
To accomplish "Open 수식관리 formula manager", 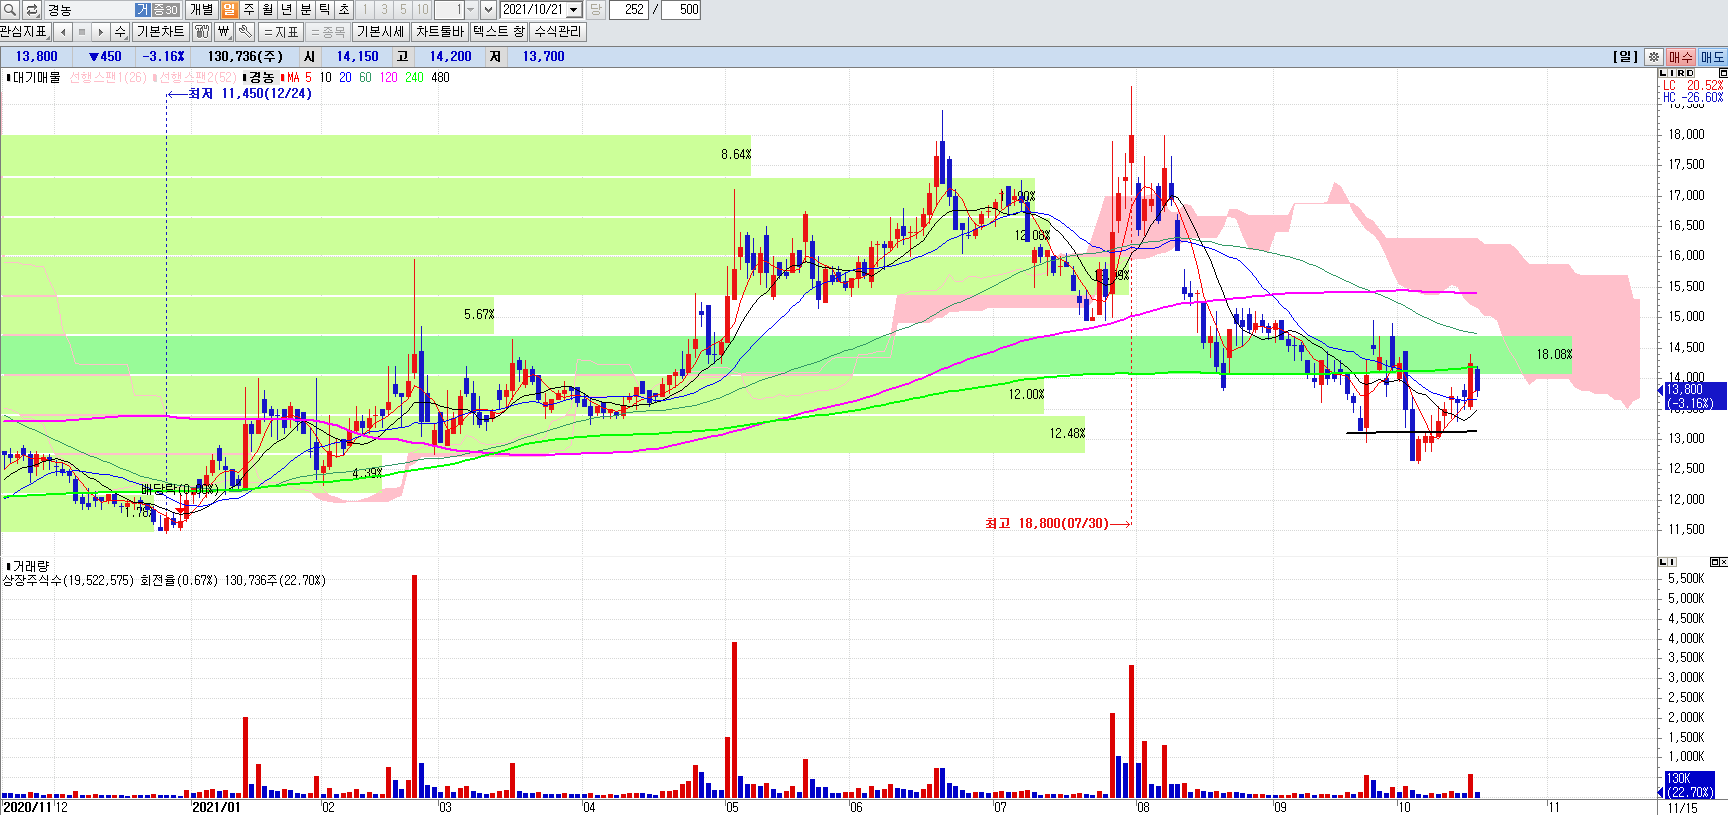I will pos(558,32).
